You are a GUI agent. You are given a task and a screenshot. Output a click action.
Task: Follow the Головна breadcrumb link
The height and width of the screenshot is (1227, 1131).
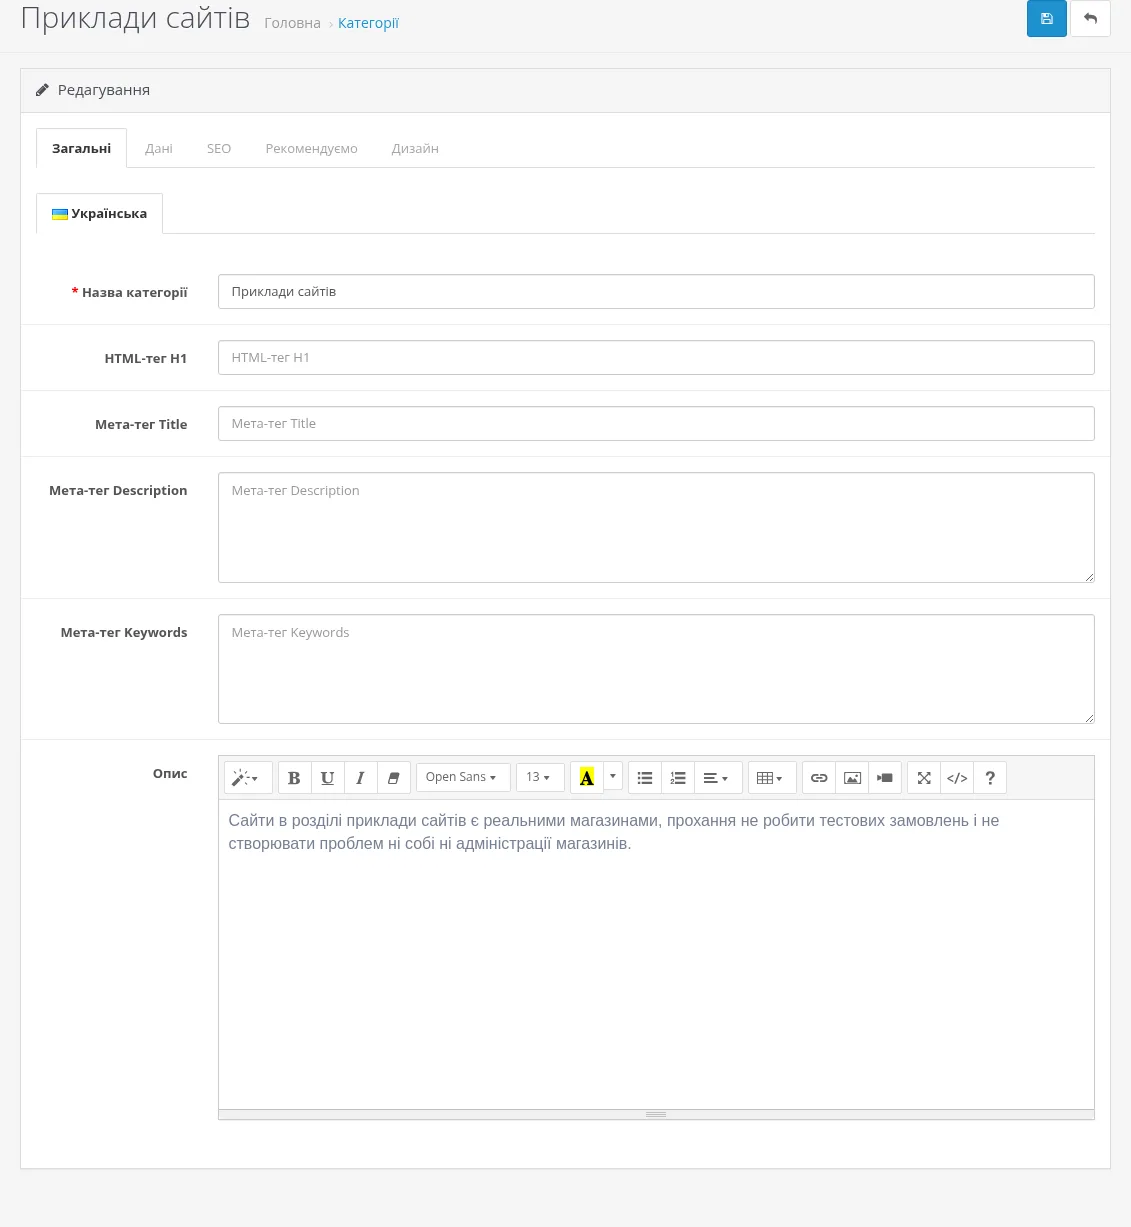292,23
